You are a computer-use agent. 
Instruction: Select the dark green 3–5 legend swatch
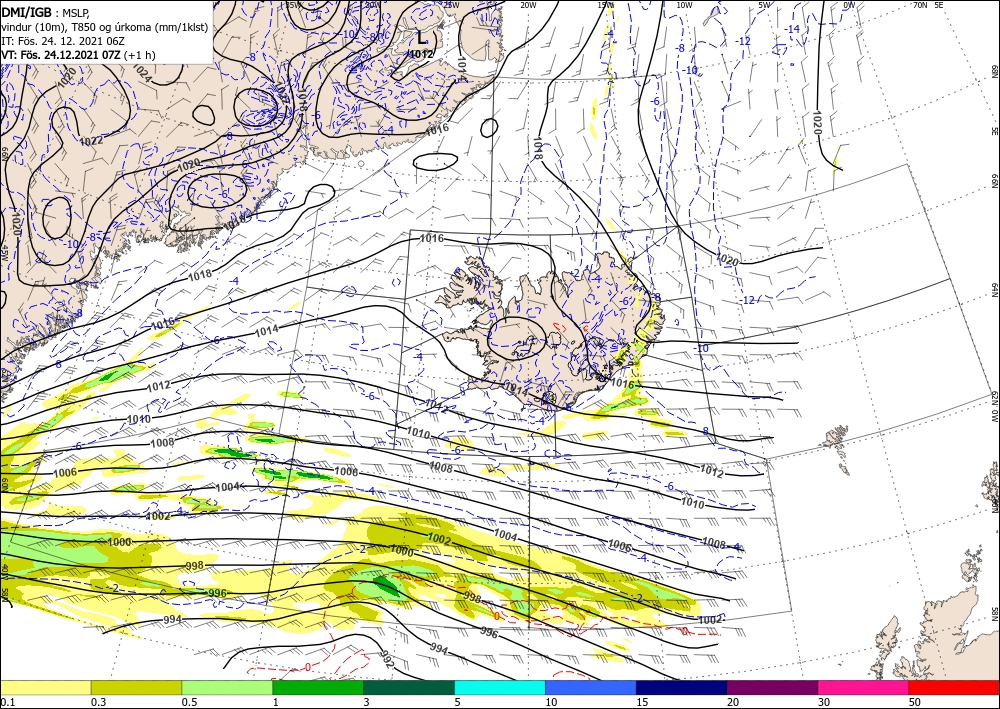click(x=409, y=687)
